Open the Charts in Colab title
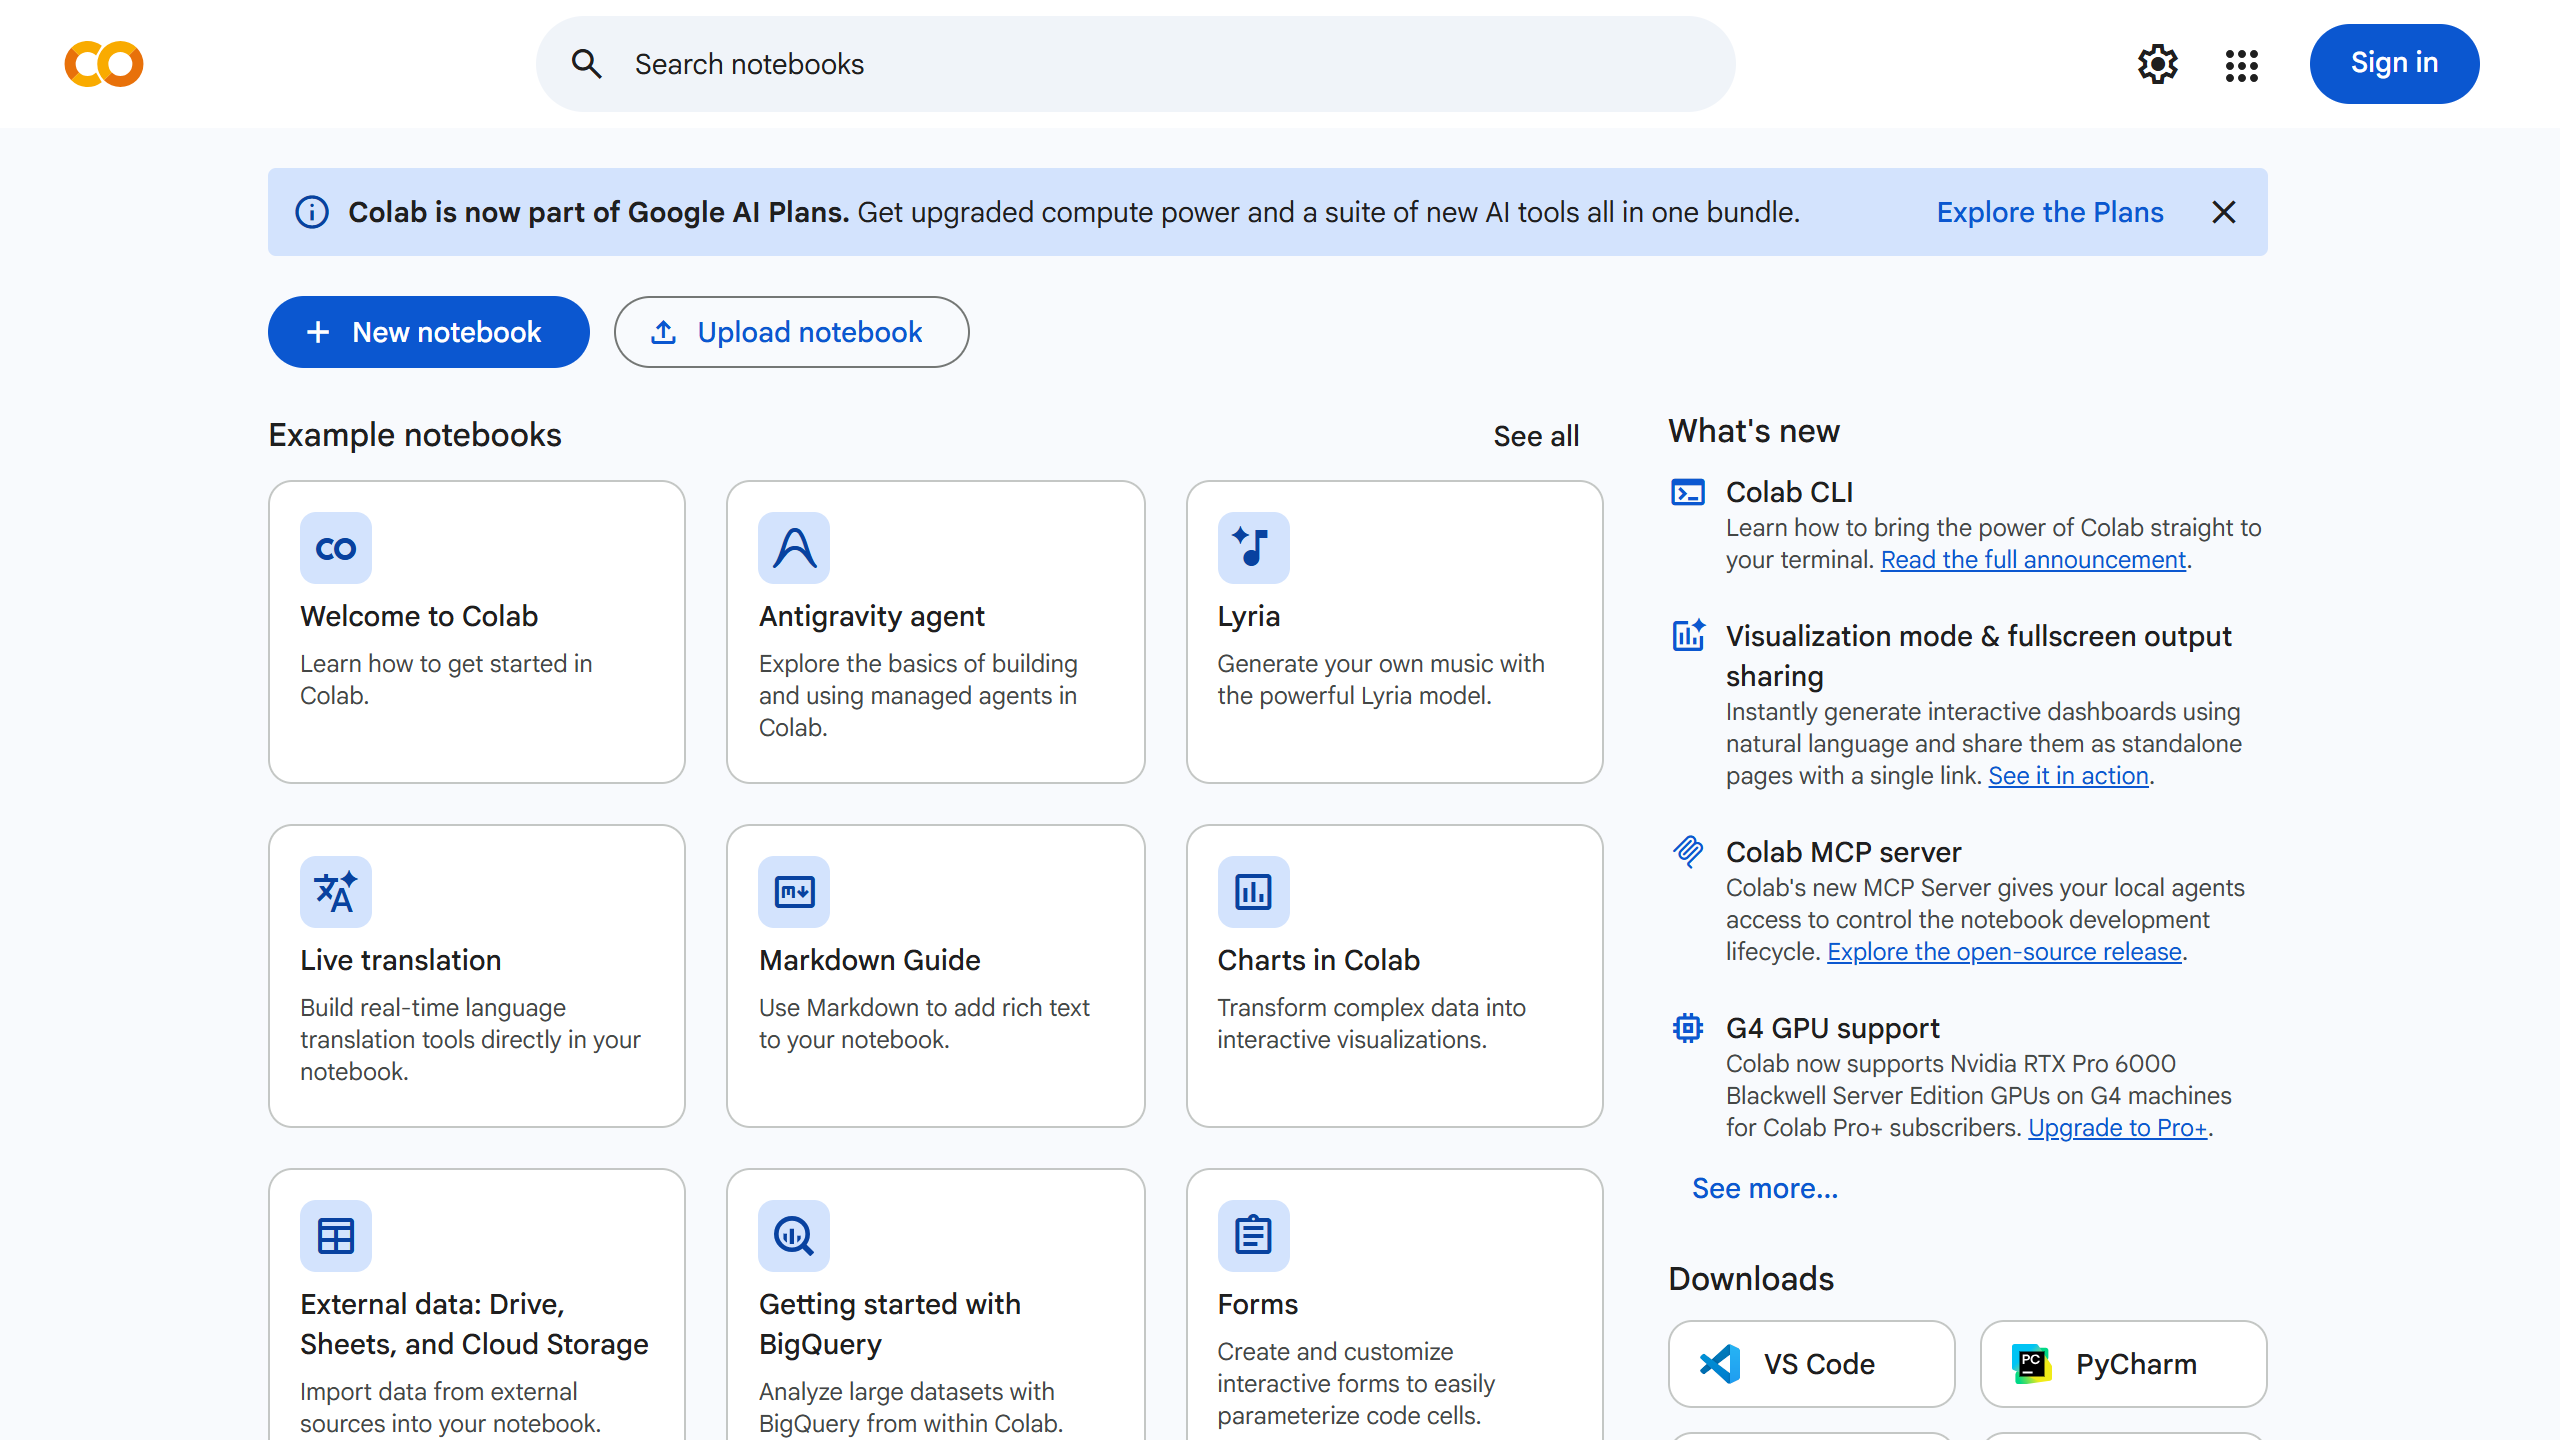Viewport: 2560px width, 1440px height. 1318,960
